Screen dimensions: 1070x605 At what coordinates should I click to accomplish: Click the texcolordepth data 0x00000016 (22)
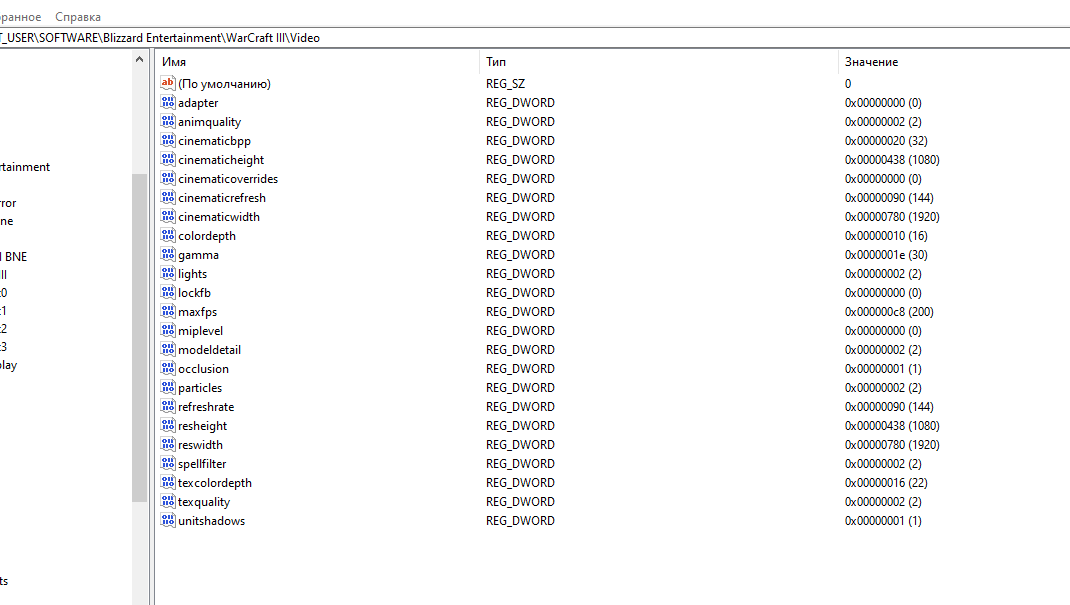pyautogui.click(x=886, y=482)
